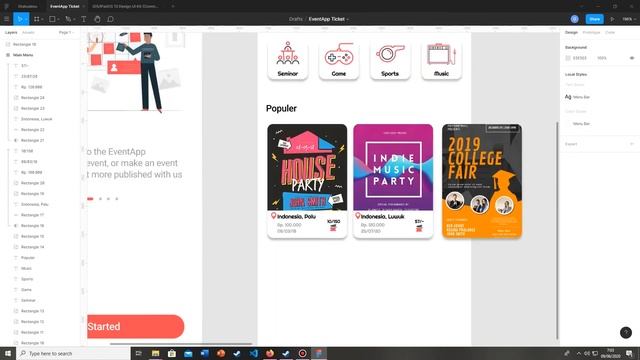Show hidden system tray icons
The height and width of the screenshot is (360, 640).
(x=578, y=353)
